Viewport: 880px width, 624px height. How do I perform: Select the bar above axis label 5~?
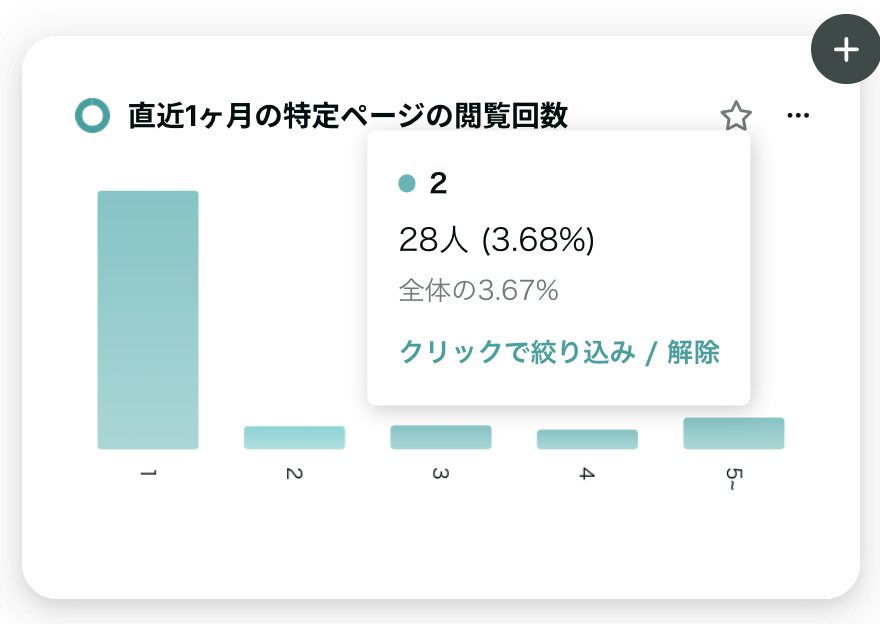tap(734, 433)
